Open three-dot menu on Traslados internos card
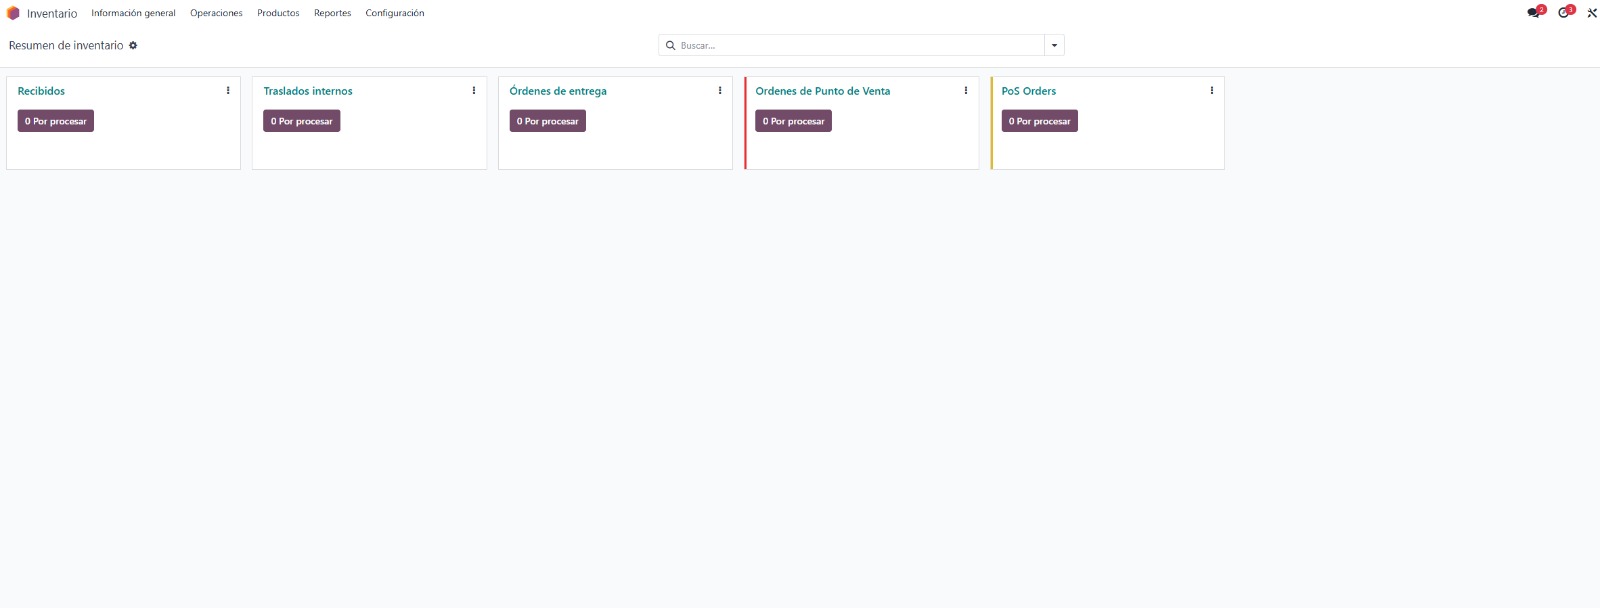 pyautogui.click(x=474, y=91)
